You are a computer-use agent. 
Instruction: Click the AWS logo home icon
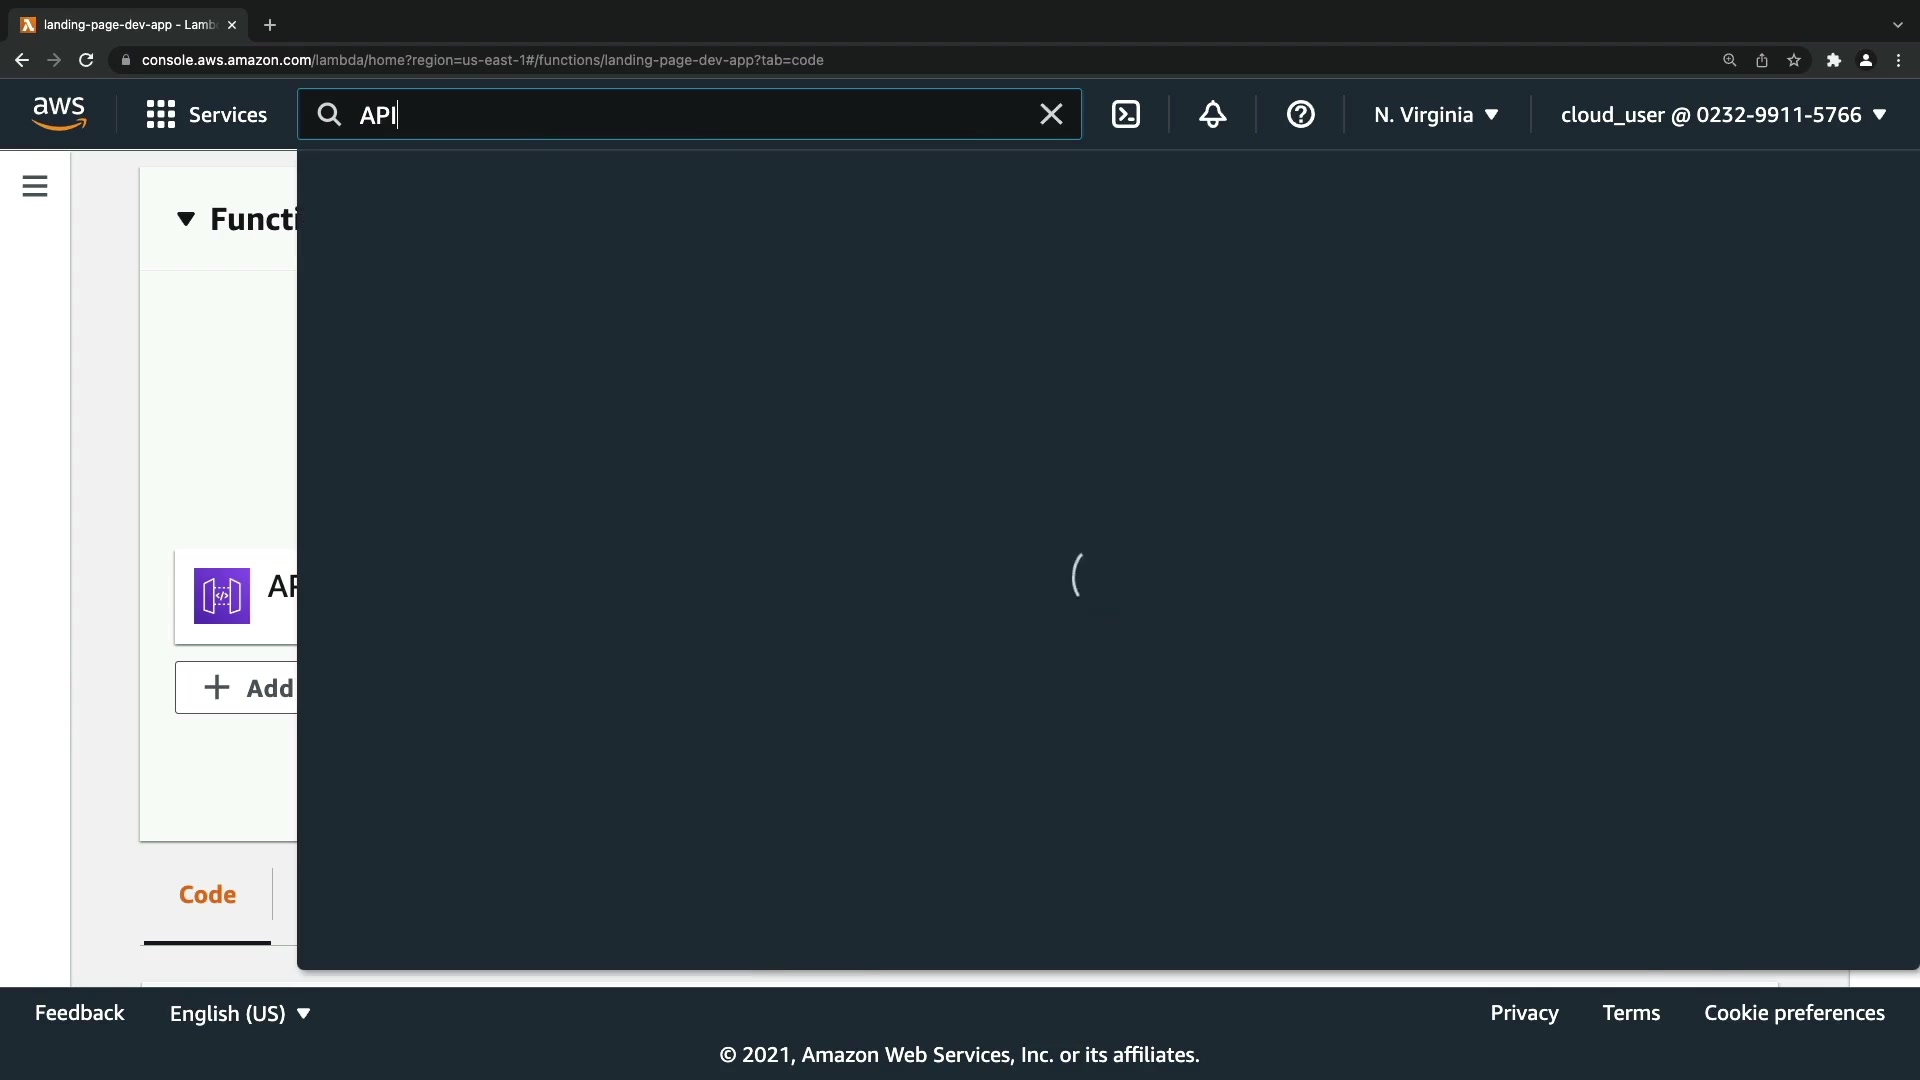click(x=59, y=114)
